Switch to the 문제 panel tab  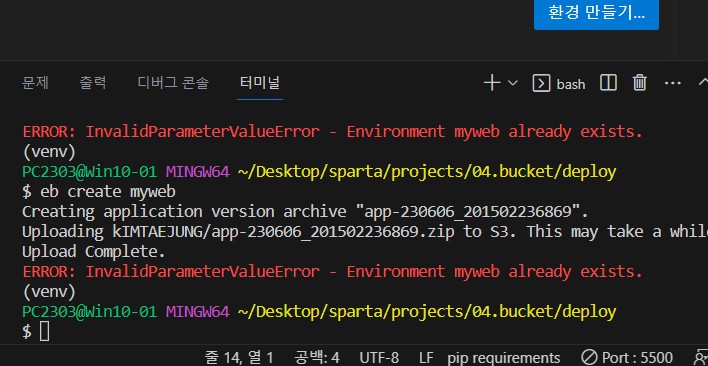(x=36, y=83)
